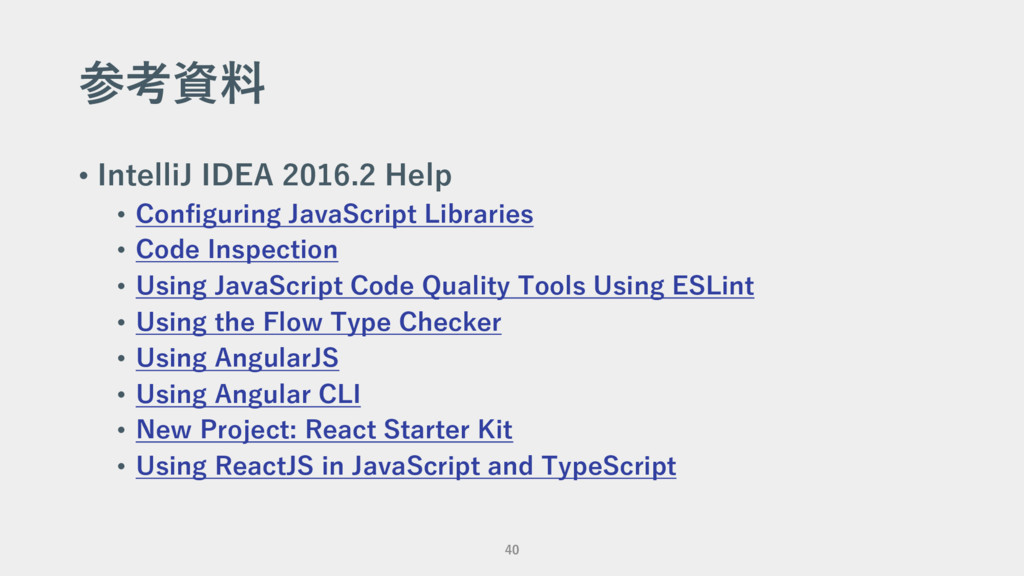This screenshot has width=1024, height=576.
Task: Click the Using AngularJS link
Action: click(x=237, y=358)
